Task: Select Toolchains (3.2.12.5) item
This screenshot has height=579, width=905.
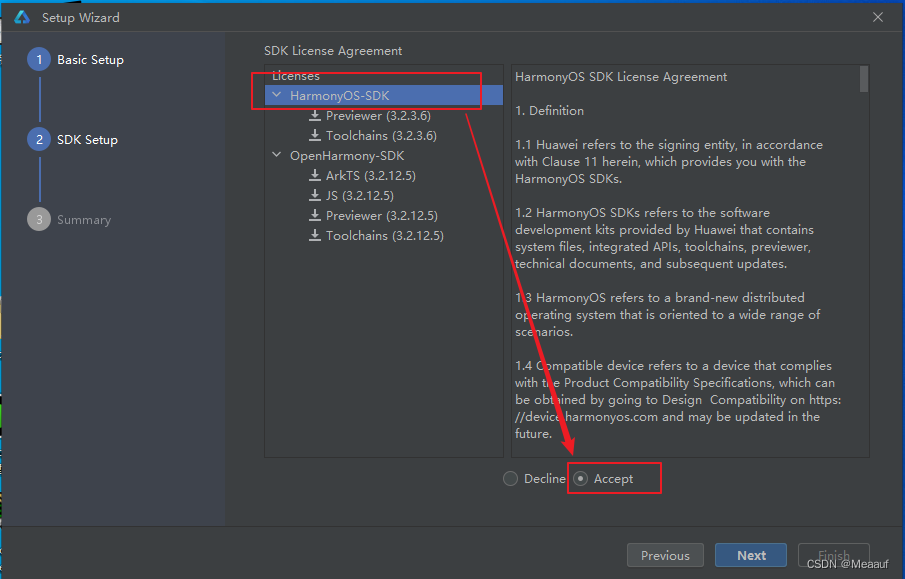Action: pos(384,236)
